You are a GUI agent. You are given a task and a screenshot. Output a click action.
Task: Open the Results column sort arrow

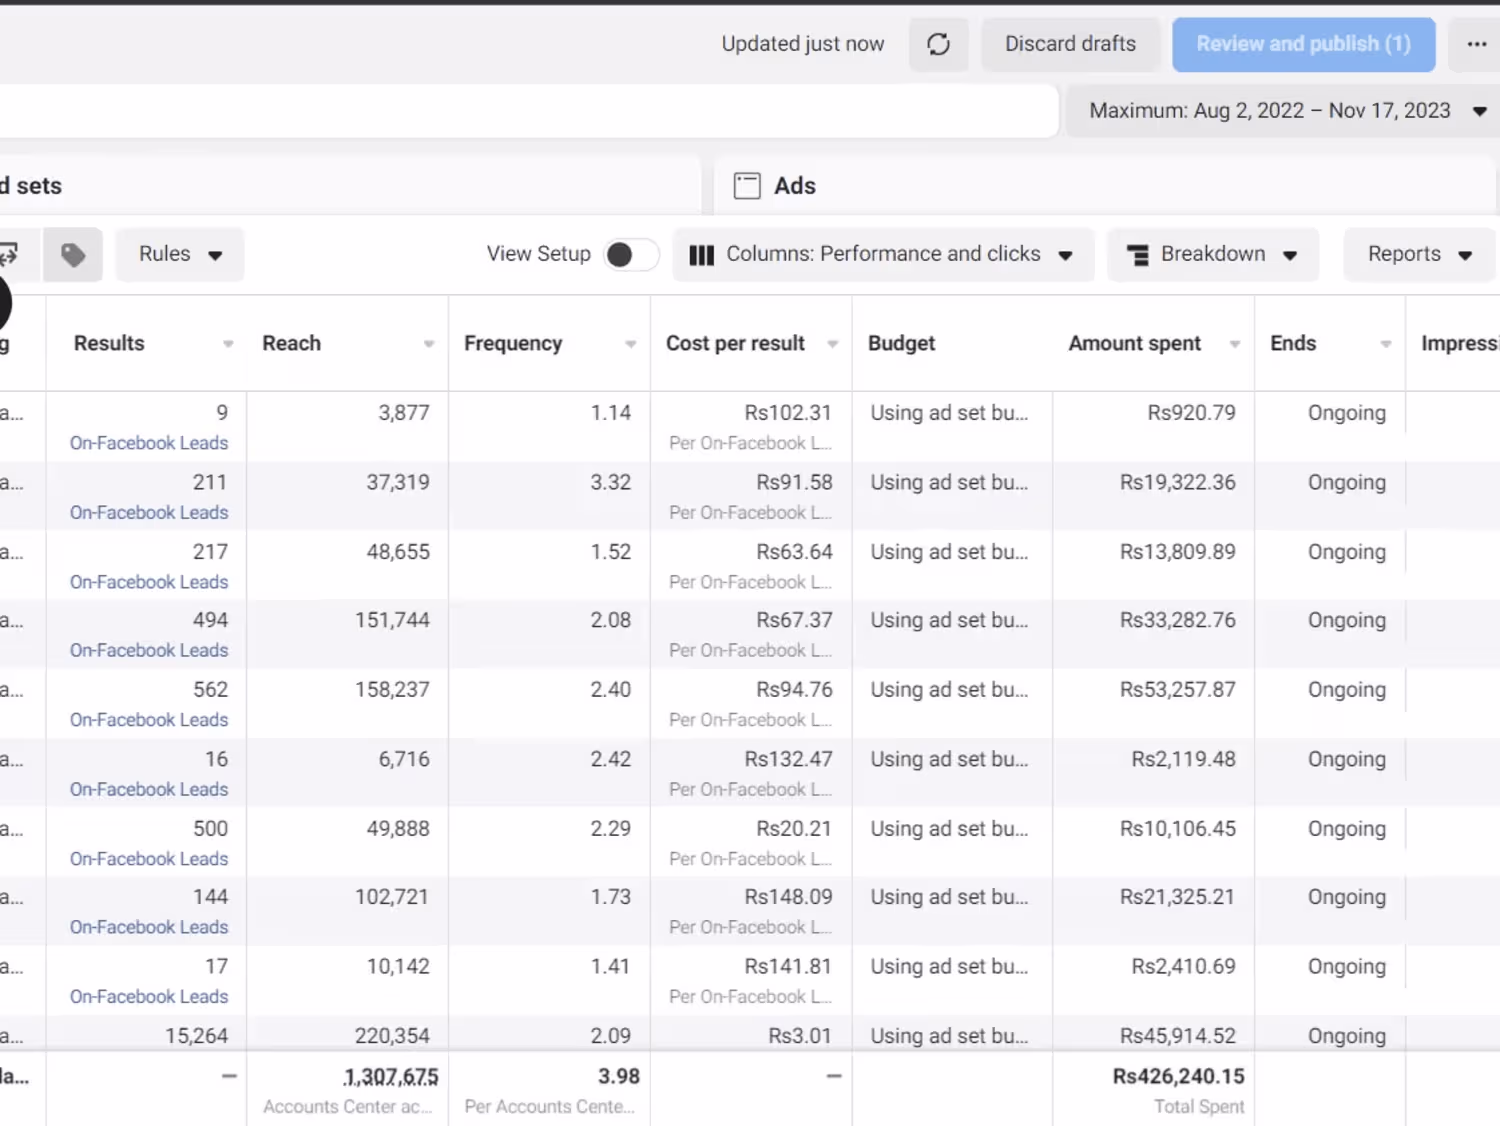point(228,344)
